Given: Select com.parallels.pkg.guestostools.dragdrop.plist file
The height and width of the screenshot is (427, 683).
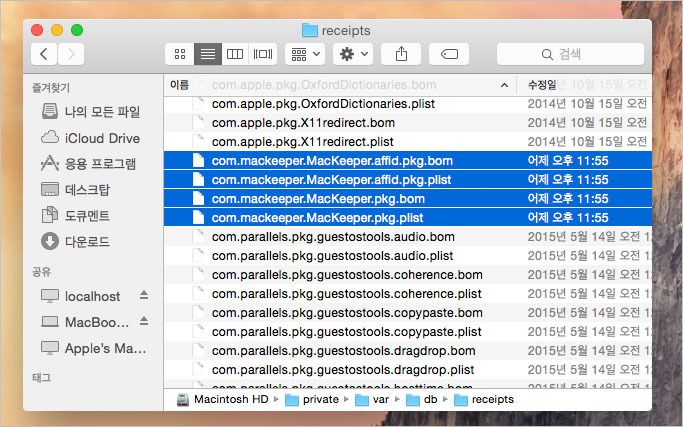Looking at the screenshot, I should (408, 370).
